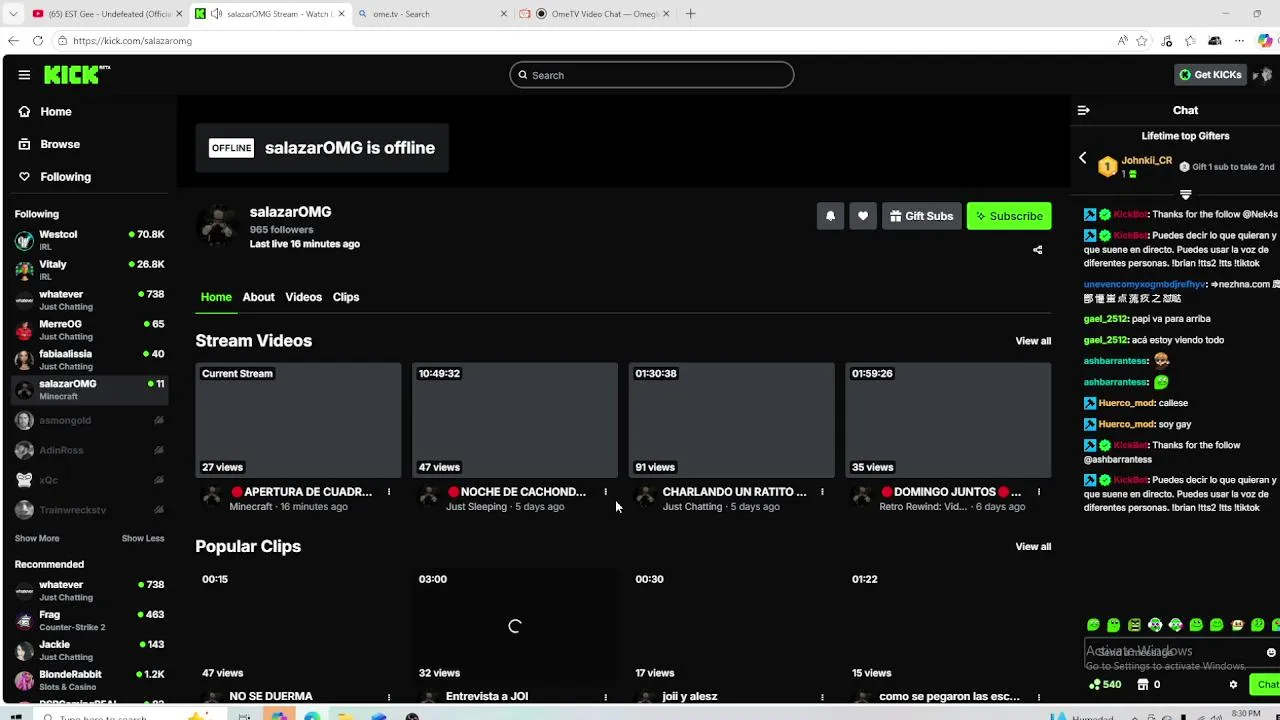Collapse the chat panel
1280x720 pixels.
1083,110
